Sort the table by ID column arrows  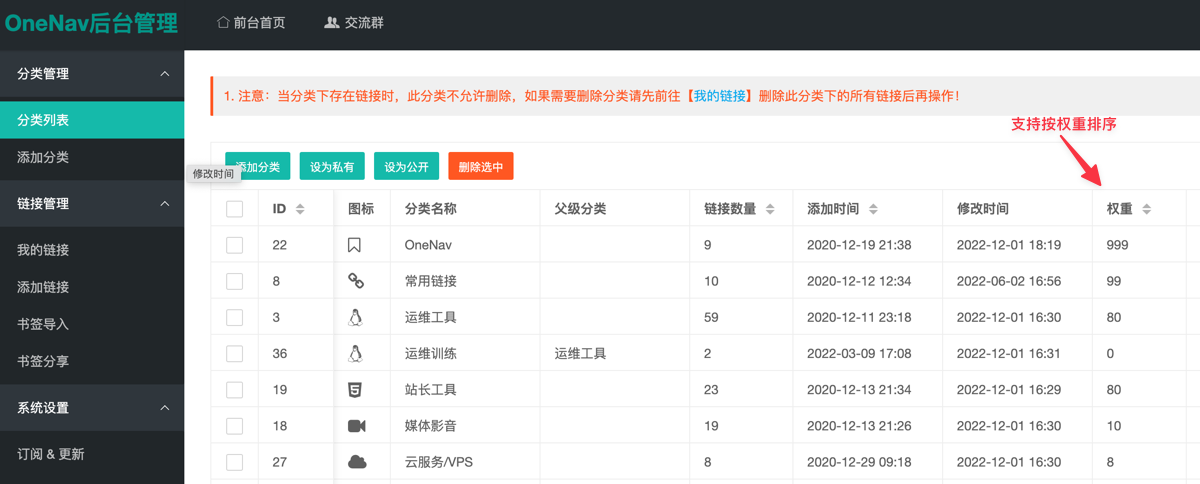[300, 209]
